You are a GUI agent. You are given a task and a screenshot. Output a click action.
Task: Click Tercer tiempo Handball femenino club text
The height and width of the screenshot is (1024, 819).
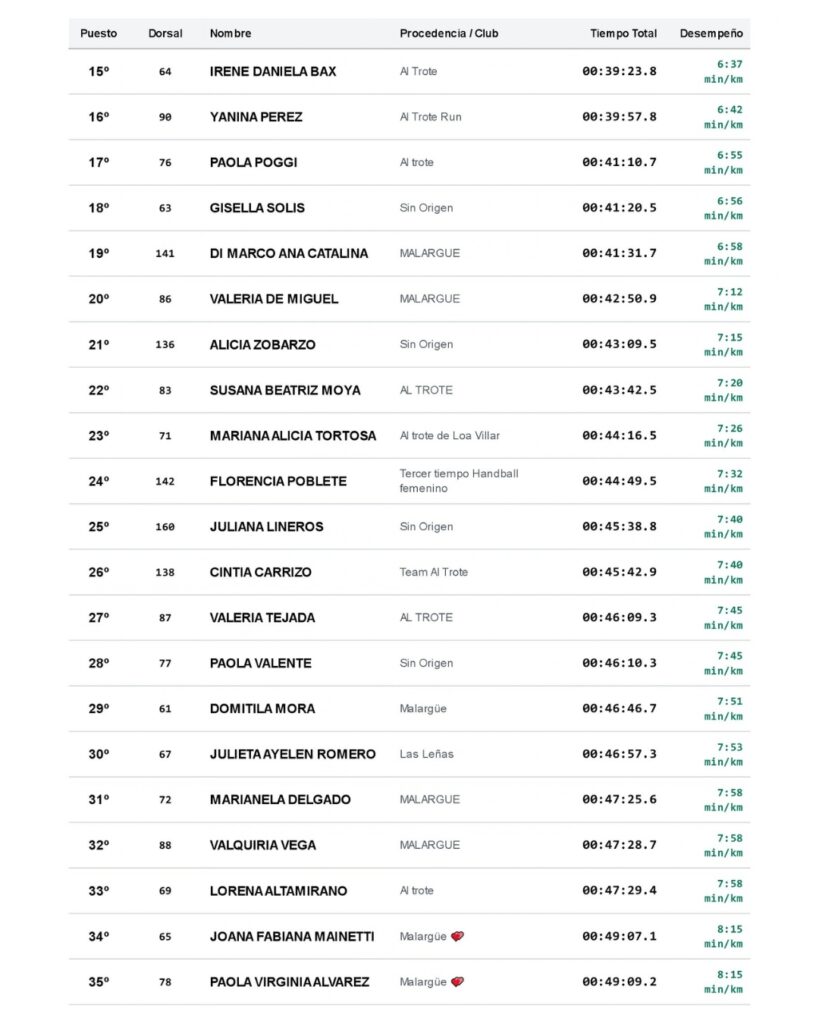tap(459, 481)
